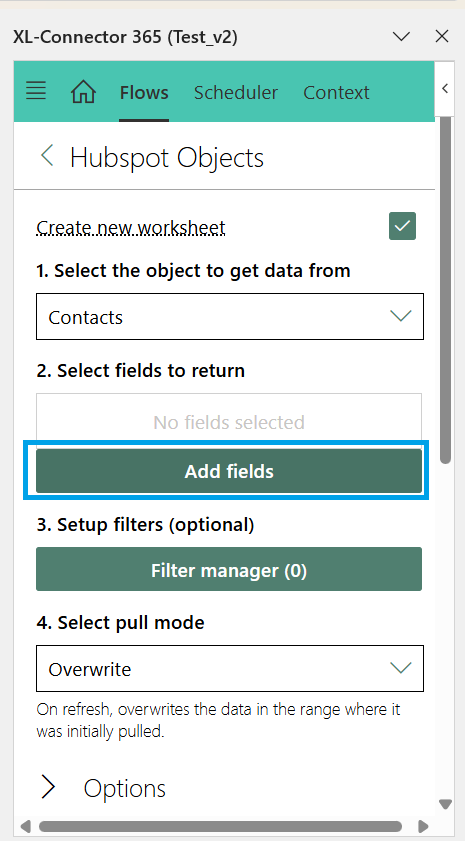Viewport: 465px width, 841px height.
Task: Switch to the Flows tab
Action: click(x=144, y=93)
